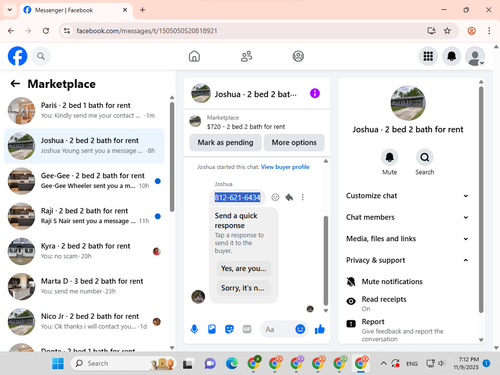Viewport: 500px width, 375px height.
Task: Attach a photo file to the chat
Action: 212,329
